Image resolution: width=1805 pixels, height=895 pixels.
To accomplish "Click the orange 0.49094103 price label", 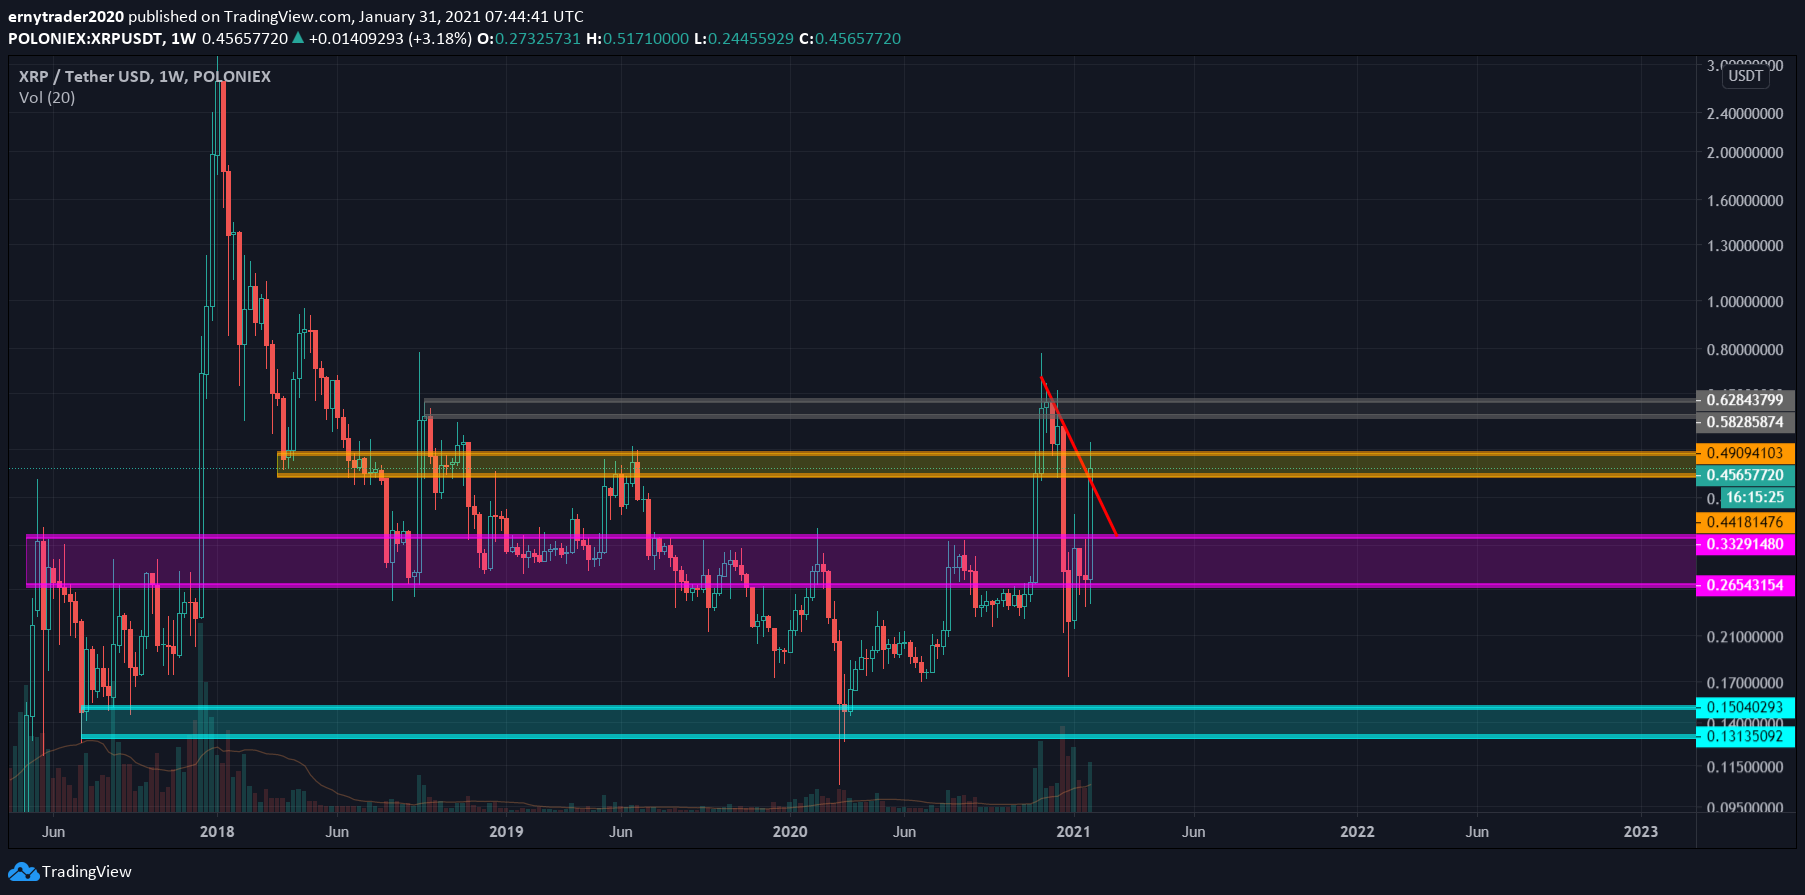I will click(x=1744, y=453).
